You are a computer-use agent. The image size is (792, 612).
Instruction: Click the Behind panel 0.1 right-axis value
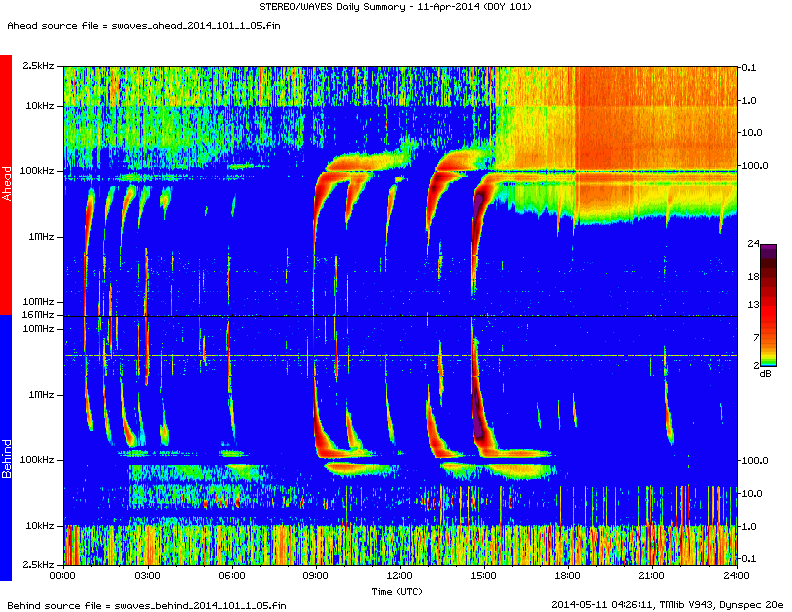[x=749, y=558]
